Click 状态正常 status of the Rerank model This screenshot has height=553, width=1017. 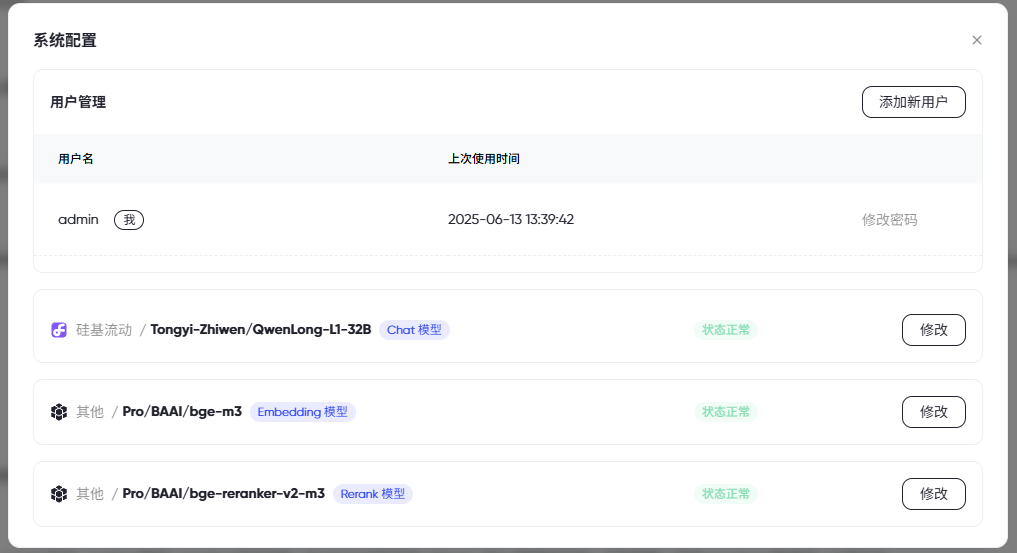pyautogui.click(x=726, y=494)
